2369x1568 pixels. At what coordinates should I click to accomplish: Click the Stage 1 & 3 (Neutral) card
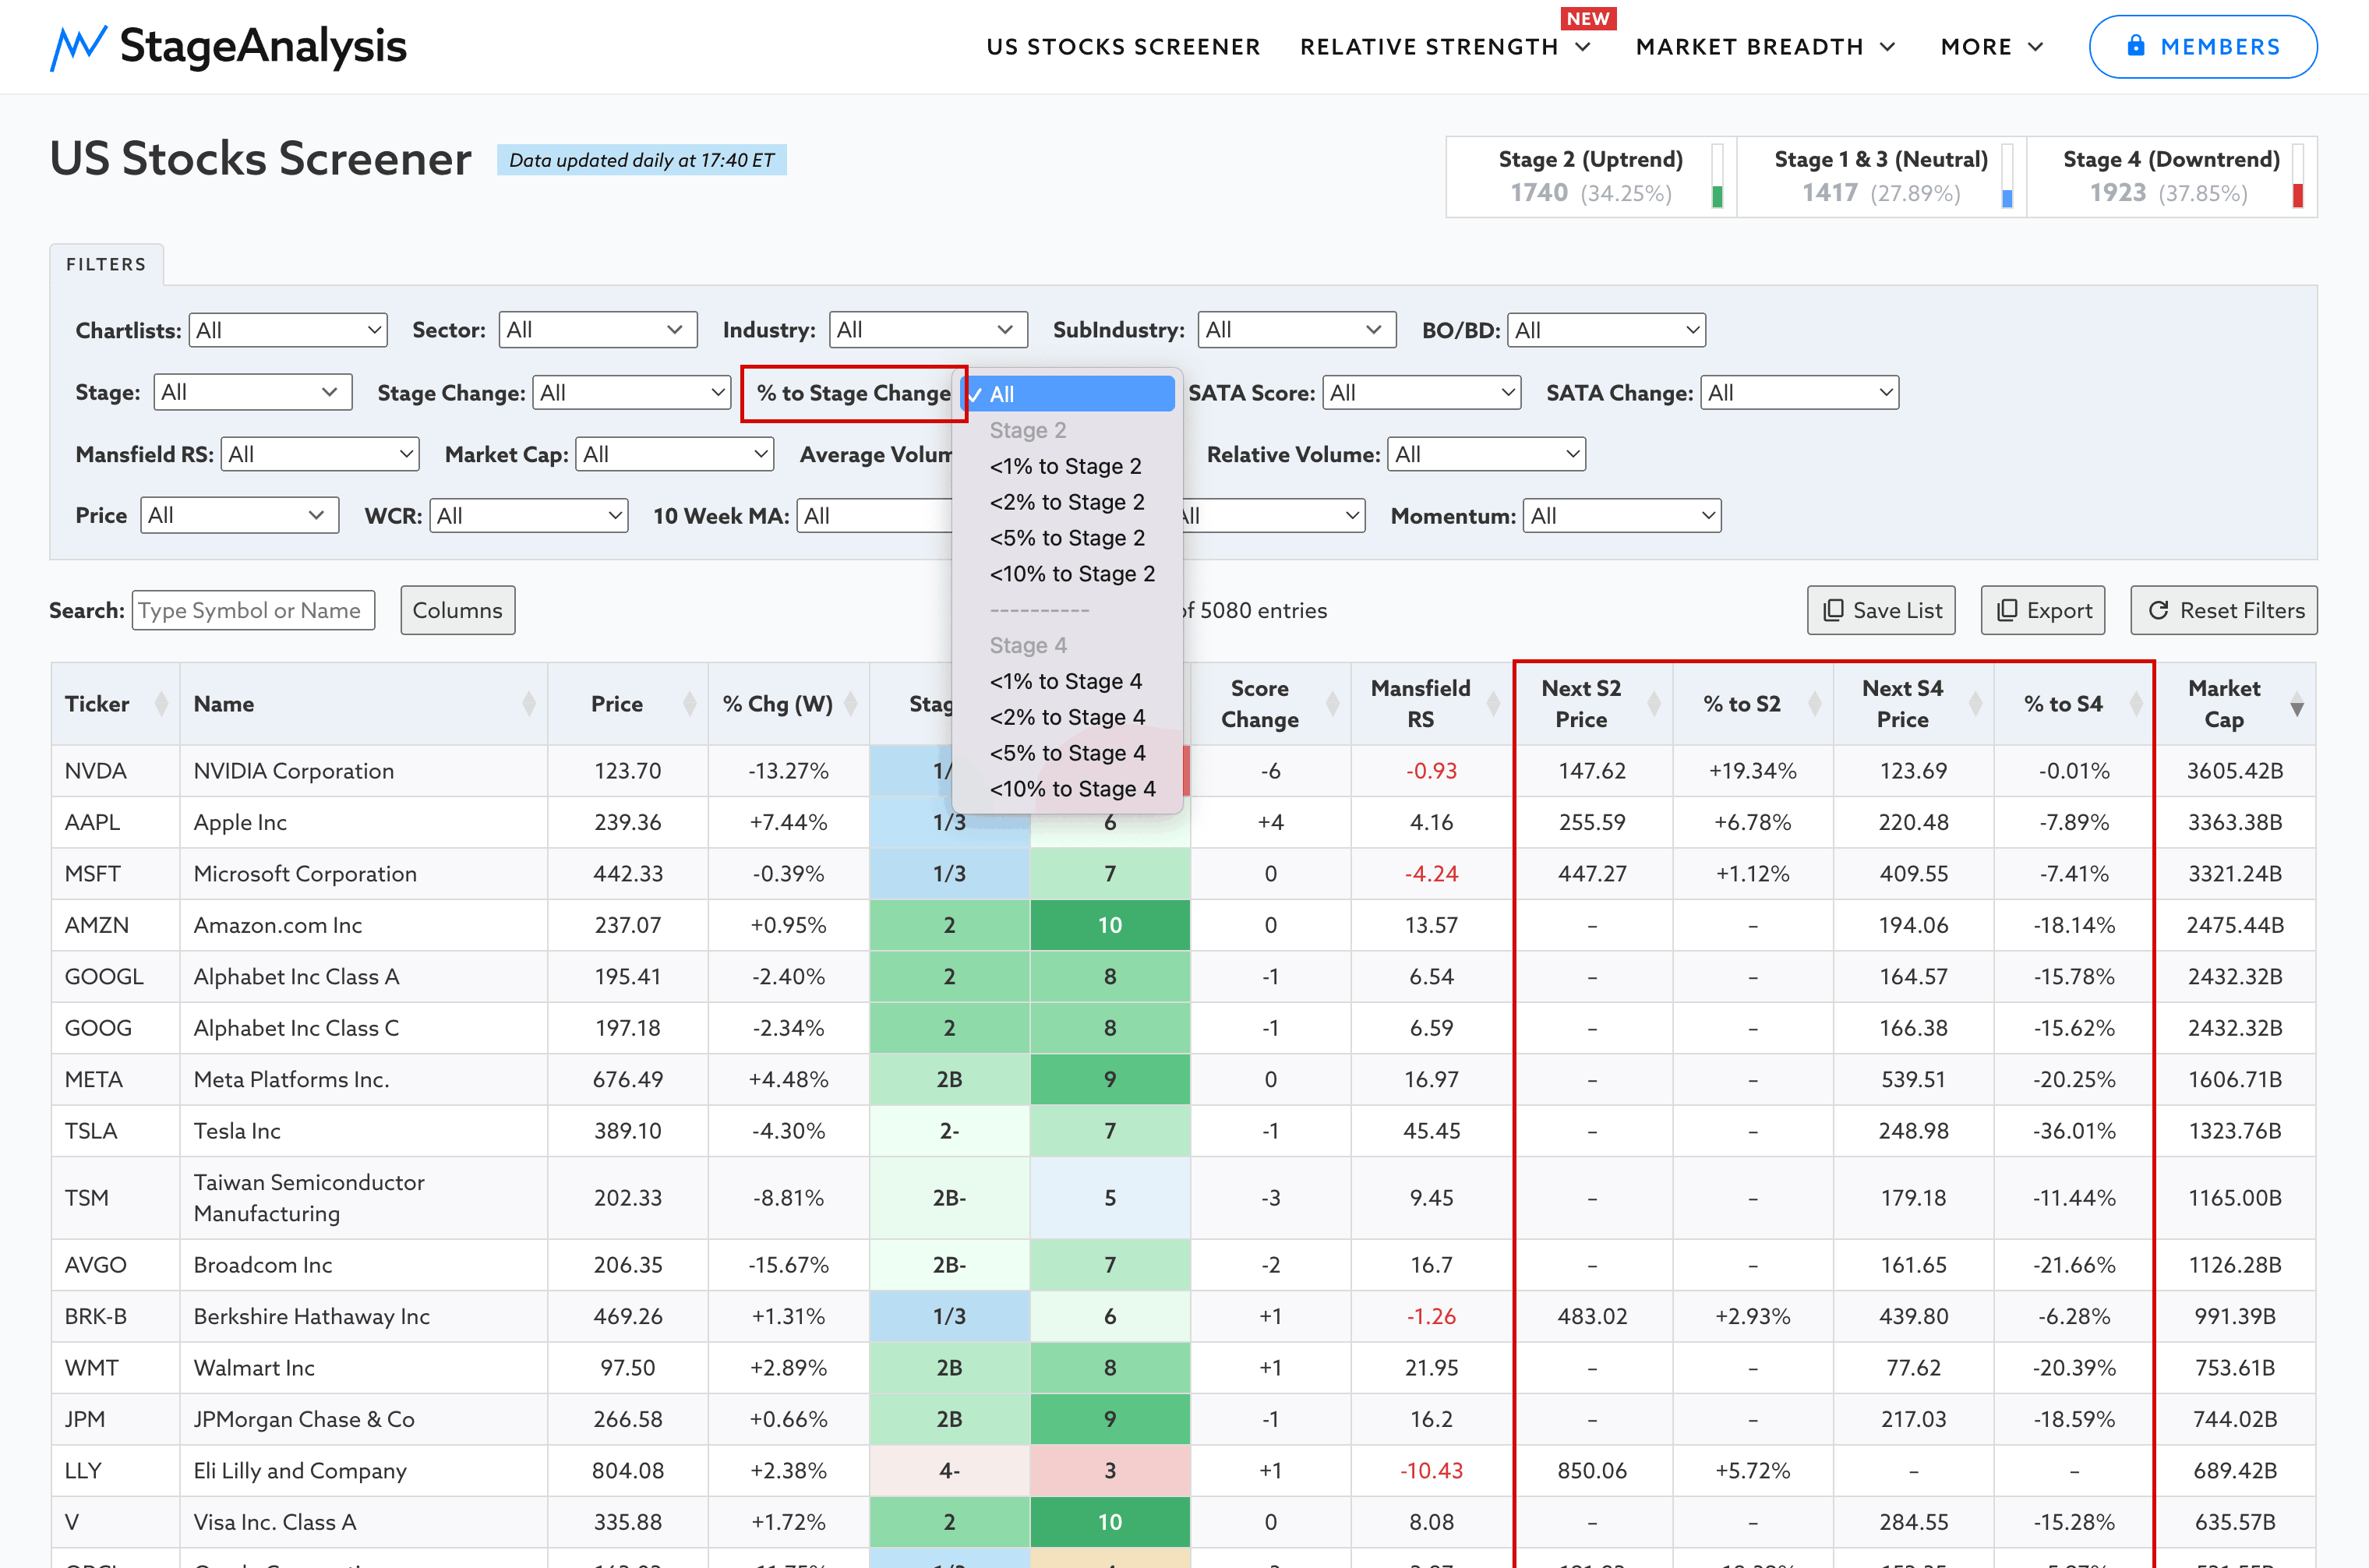coord(1881,177)
